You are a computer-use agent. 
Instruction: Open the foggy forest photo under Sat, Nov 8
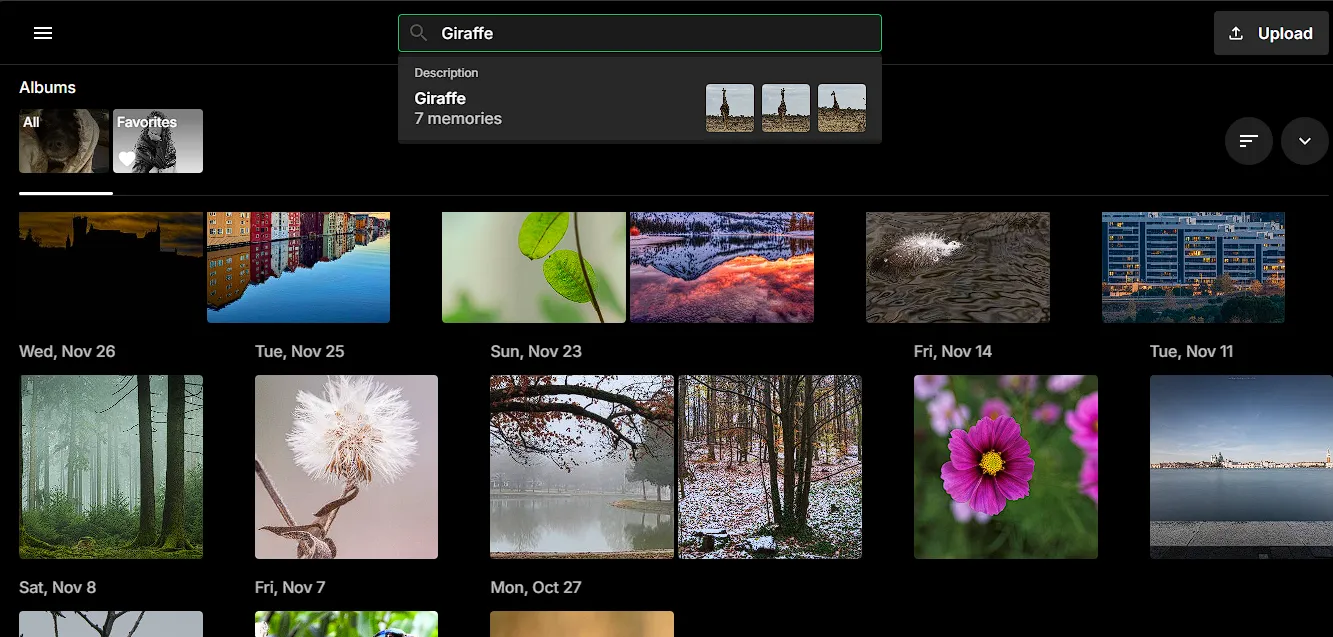111,467
